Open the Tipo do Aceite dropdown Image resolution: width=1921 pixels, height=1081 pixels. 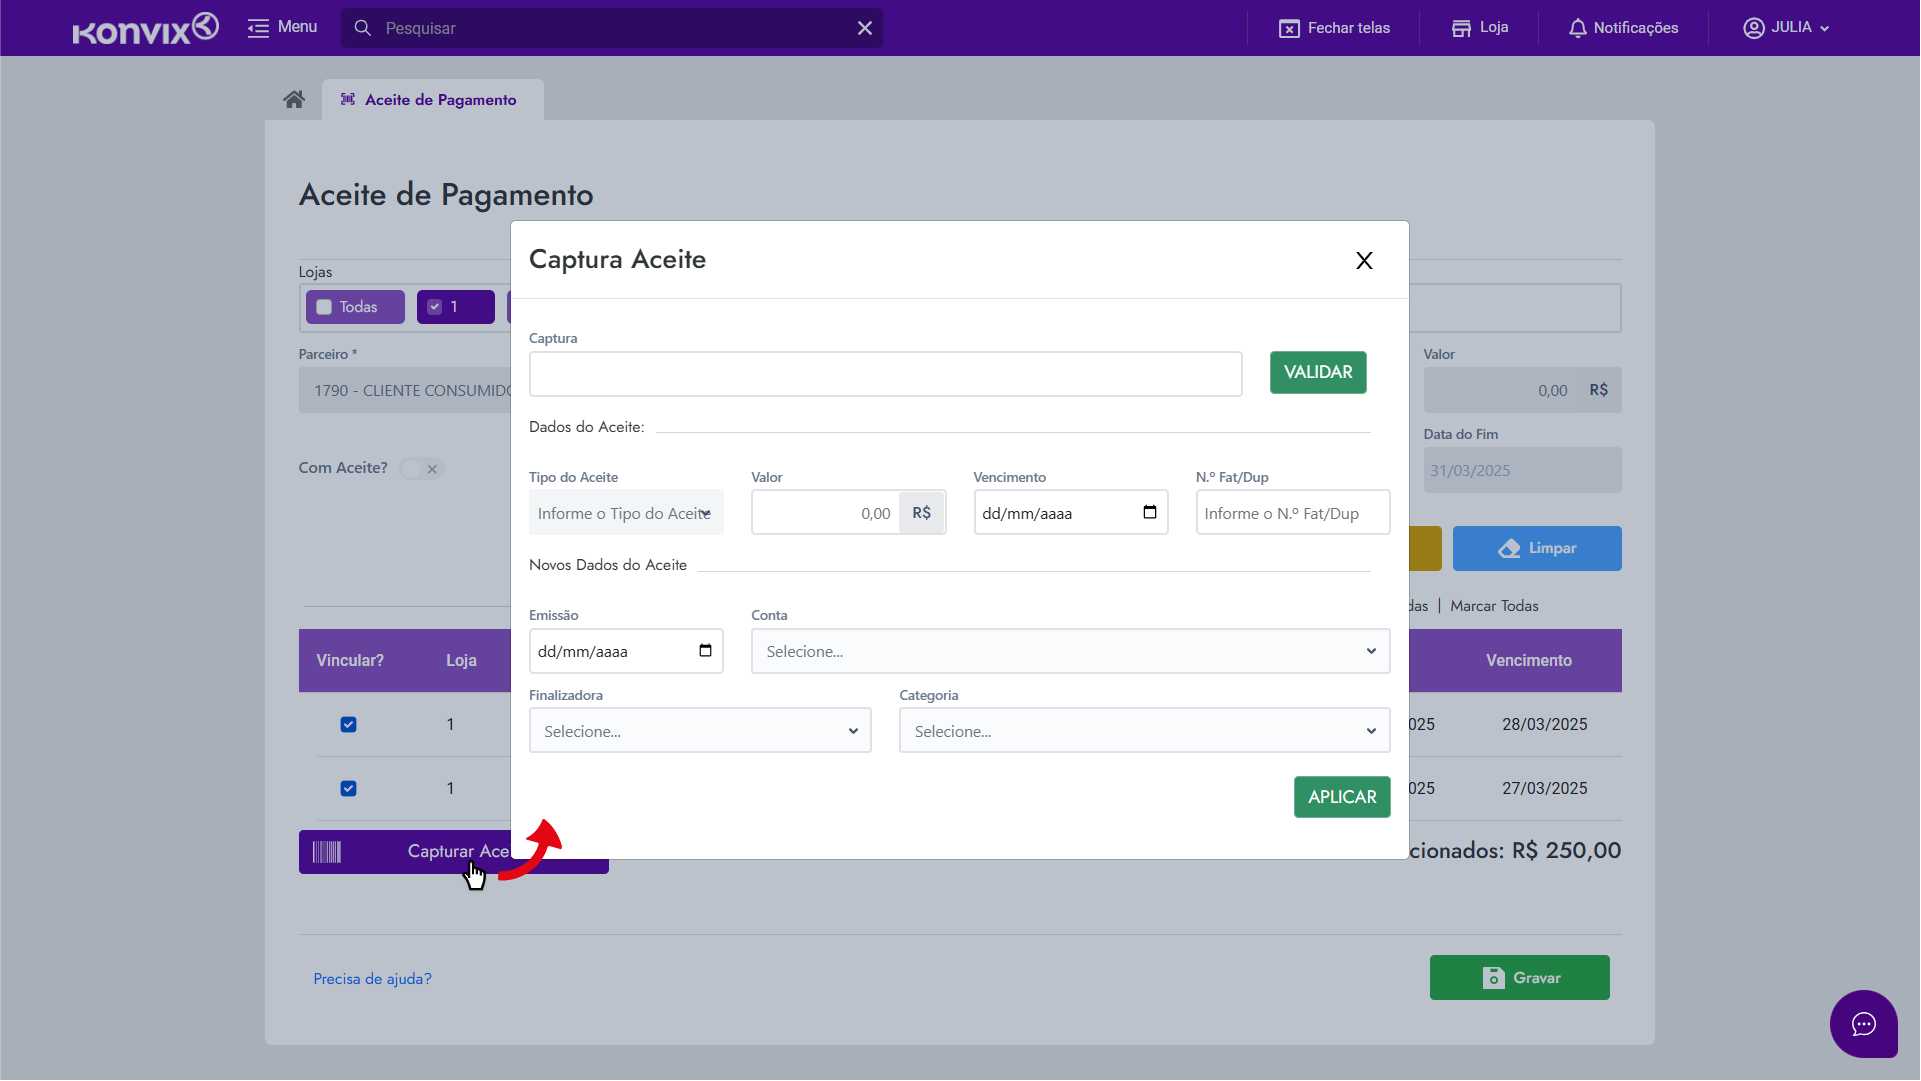point(626,513)
